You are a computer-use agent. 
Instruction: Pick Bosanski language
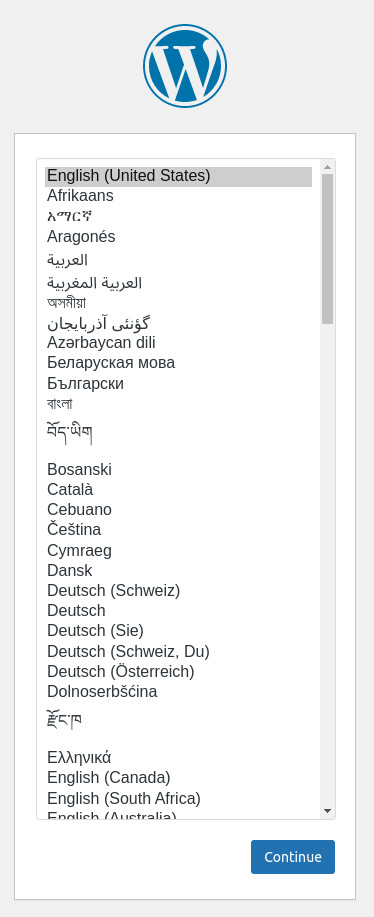178,470
